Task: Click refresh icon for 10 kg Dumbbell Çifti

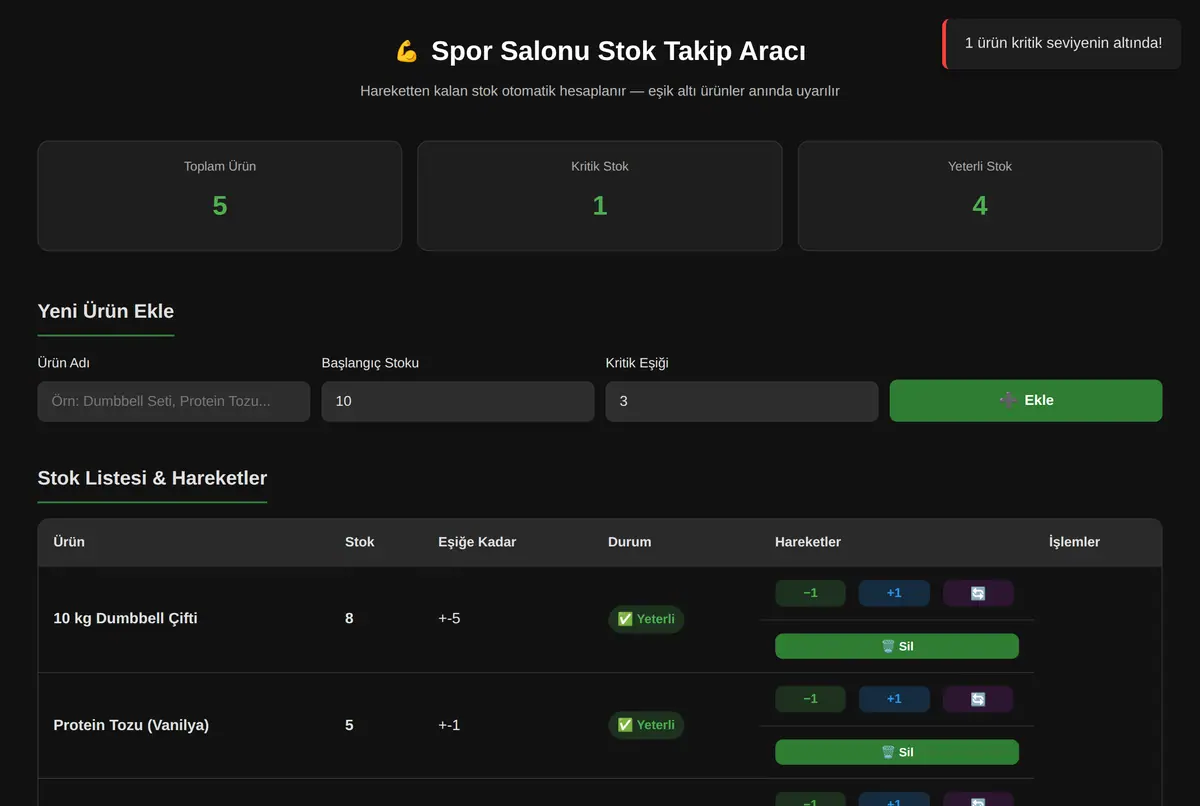Action: pos(978,593)
